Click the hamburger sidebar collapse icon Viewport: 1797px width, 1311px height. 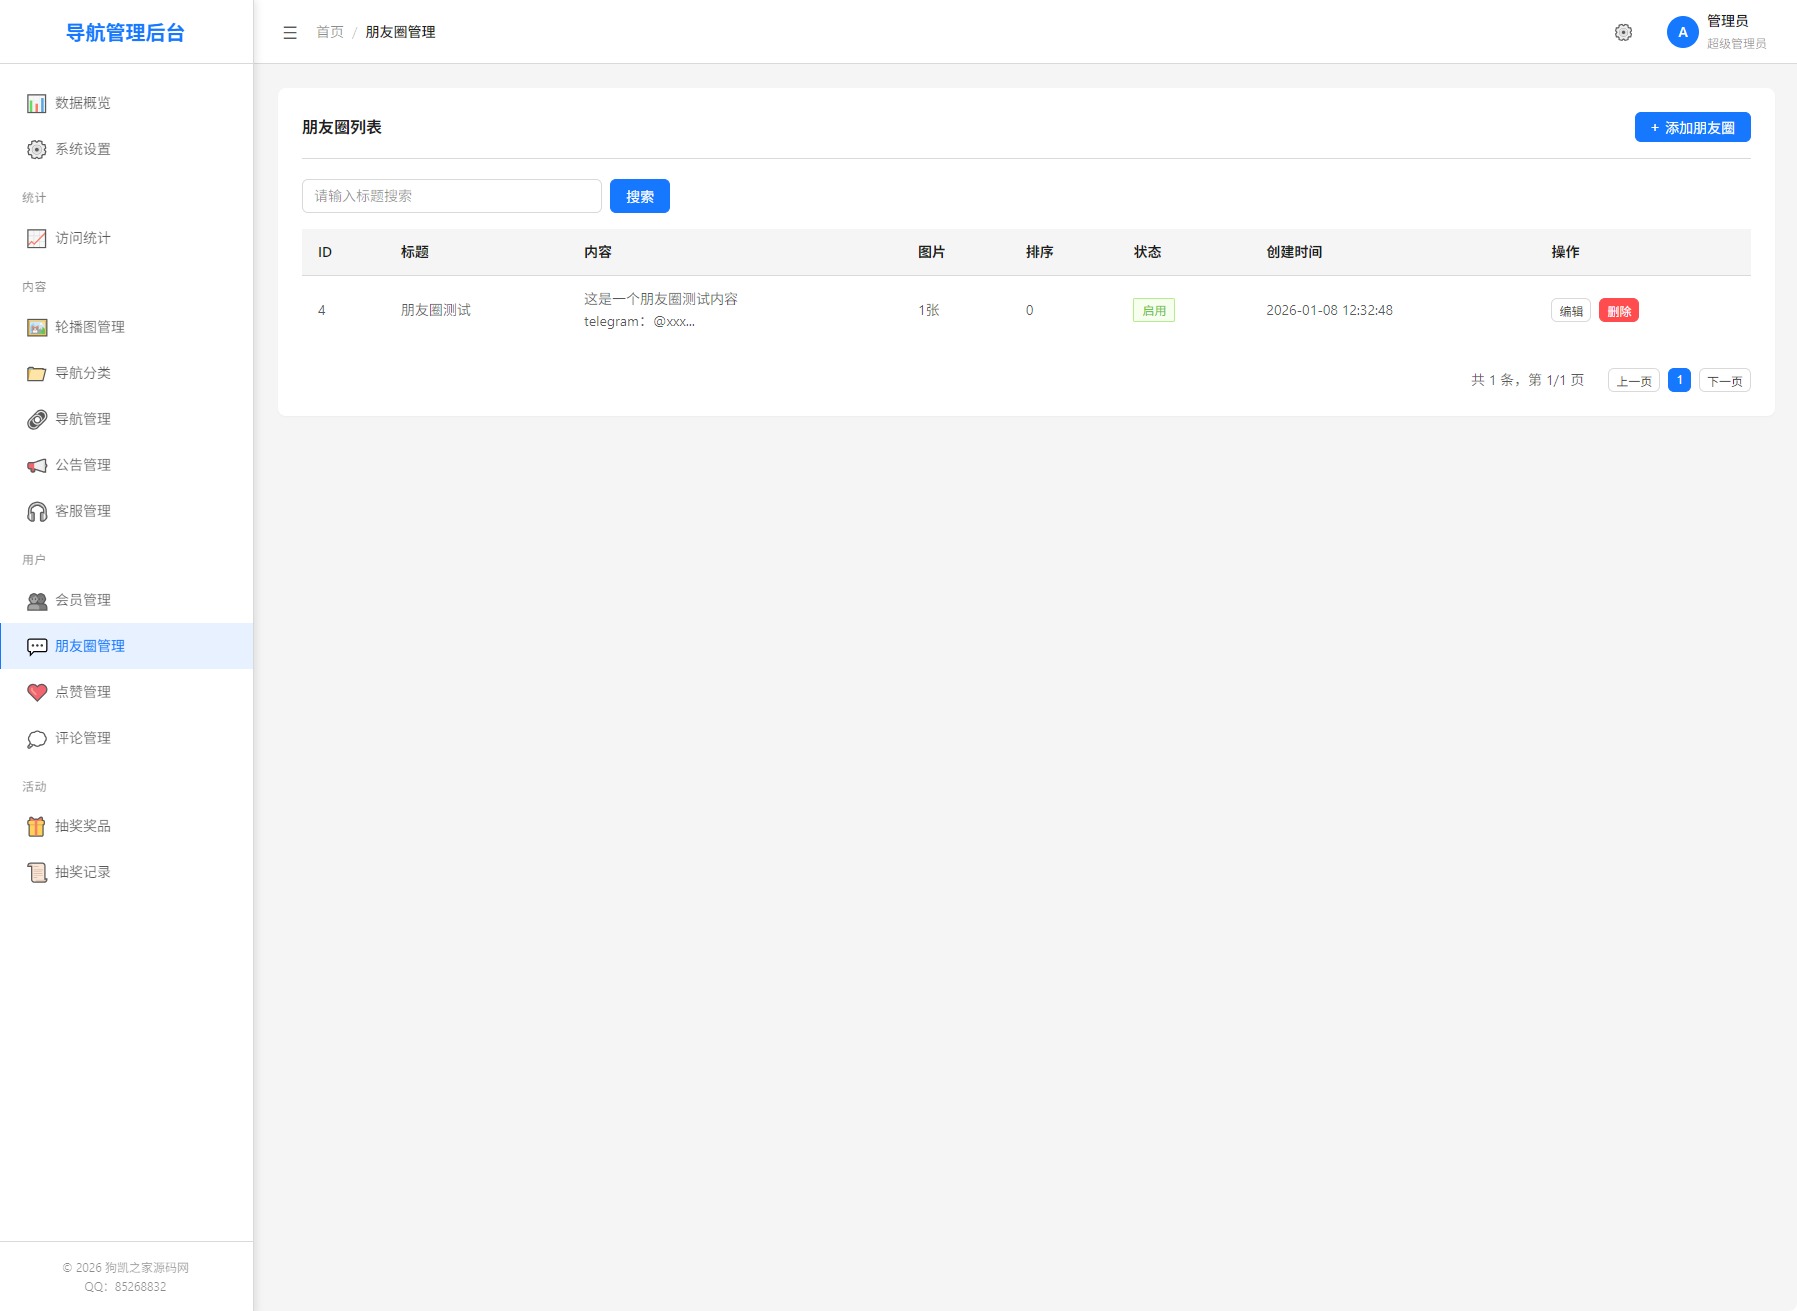coord(290,32)
